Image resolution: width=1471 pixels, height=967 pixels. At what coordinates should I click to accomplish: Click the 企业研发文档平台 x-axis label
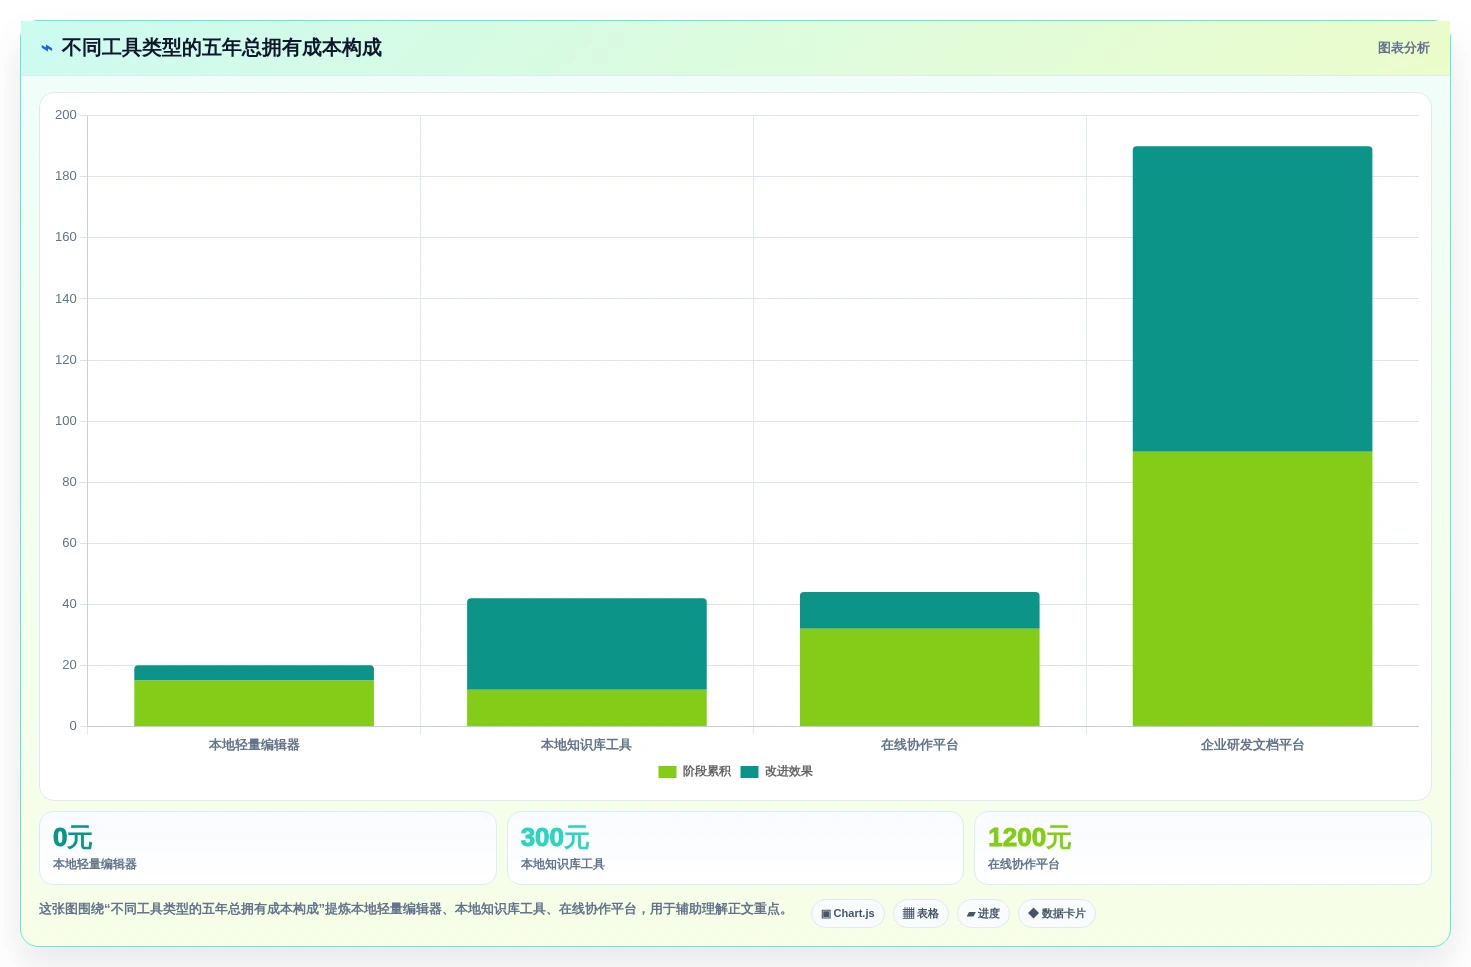(1252, 745)
